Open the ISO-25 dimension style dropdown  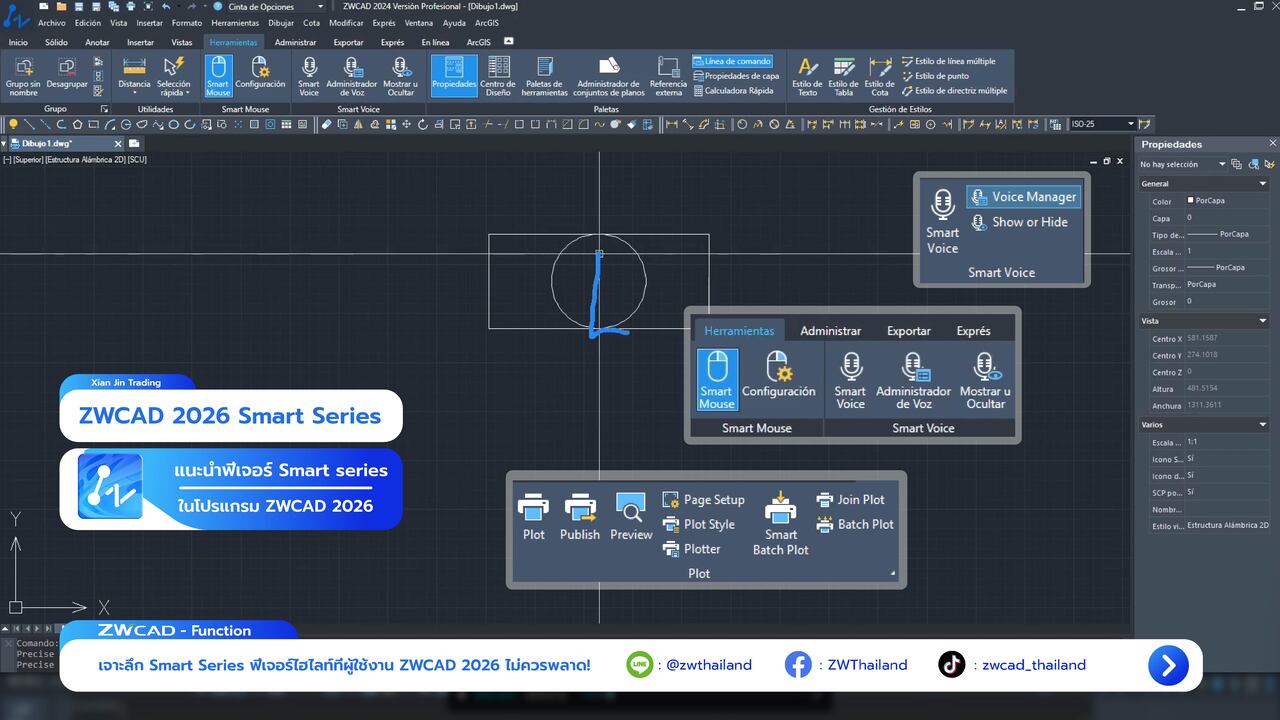[x=1131, y=124]
